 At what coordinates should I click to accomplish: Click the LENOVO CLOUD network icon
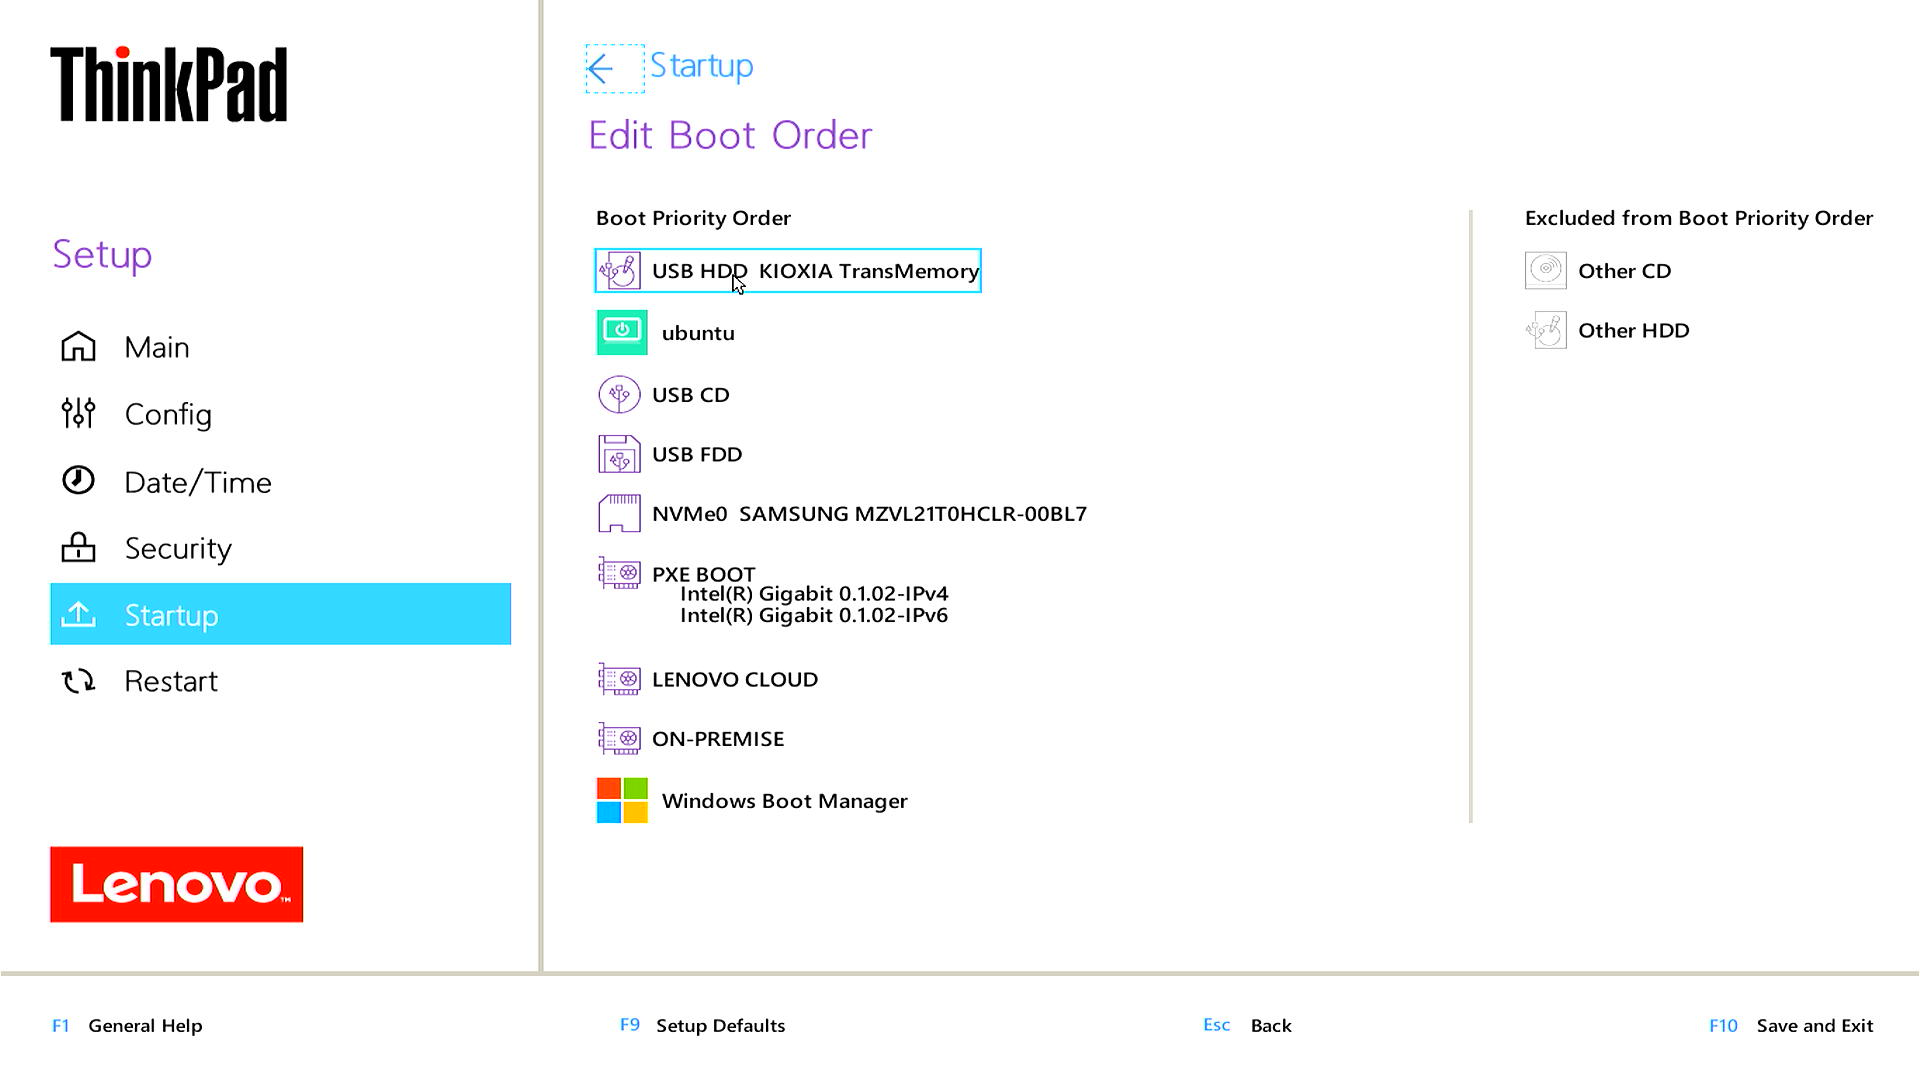(619, 679)
